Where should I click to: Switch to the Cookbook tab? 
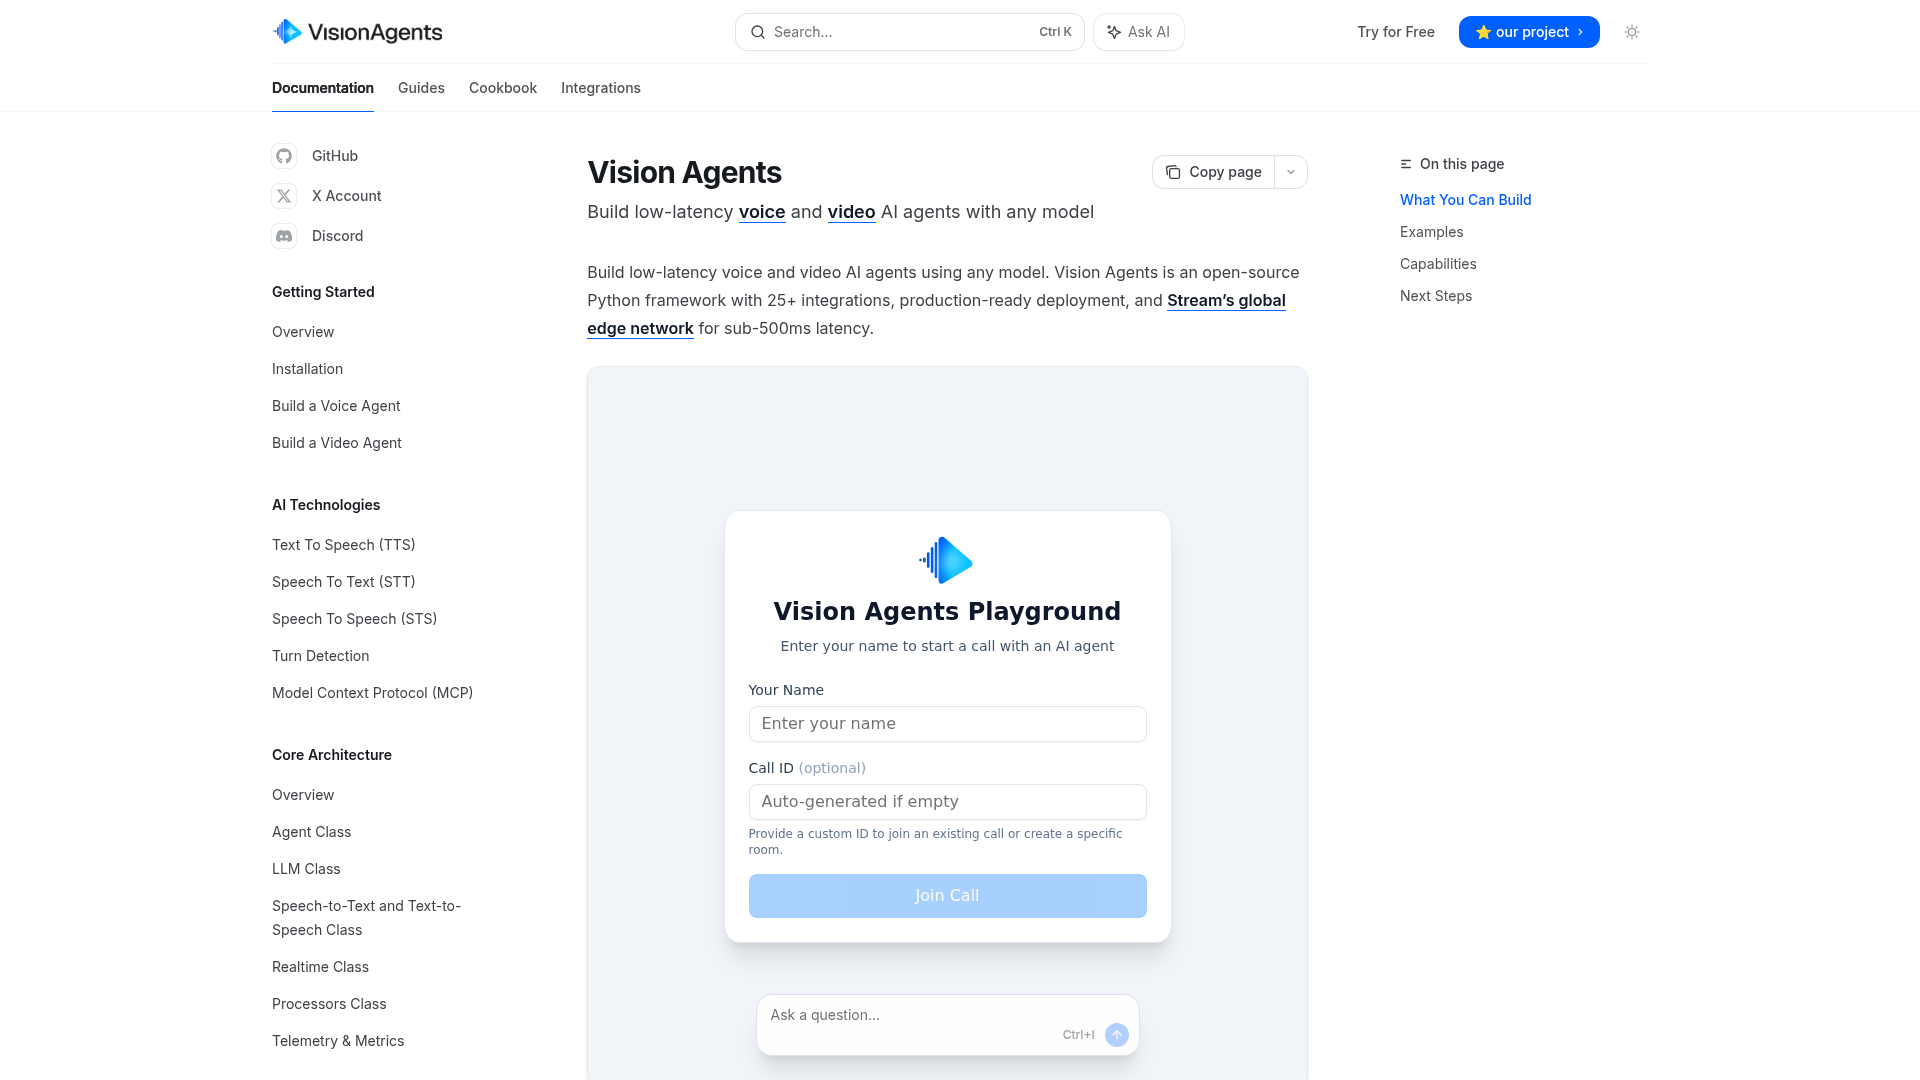click(x=503, y=88)
